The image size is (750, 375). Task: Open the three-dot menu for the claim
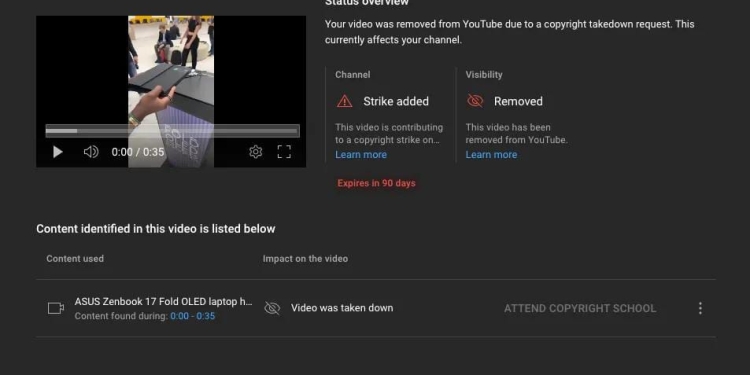[x=700, y=308]
